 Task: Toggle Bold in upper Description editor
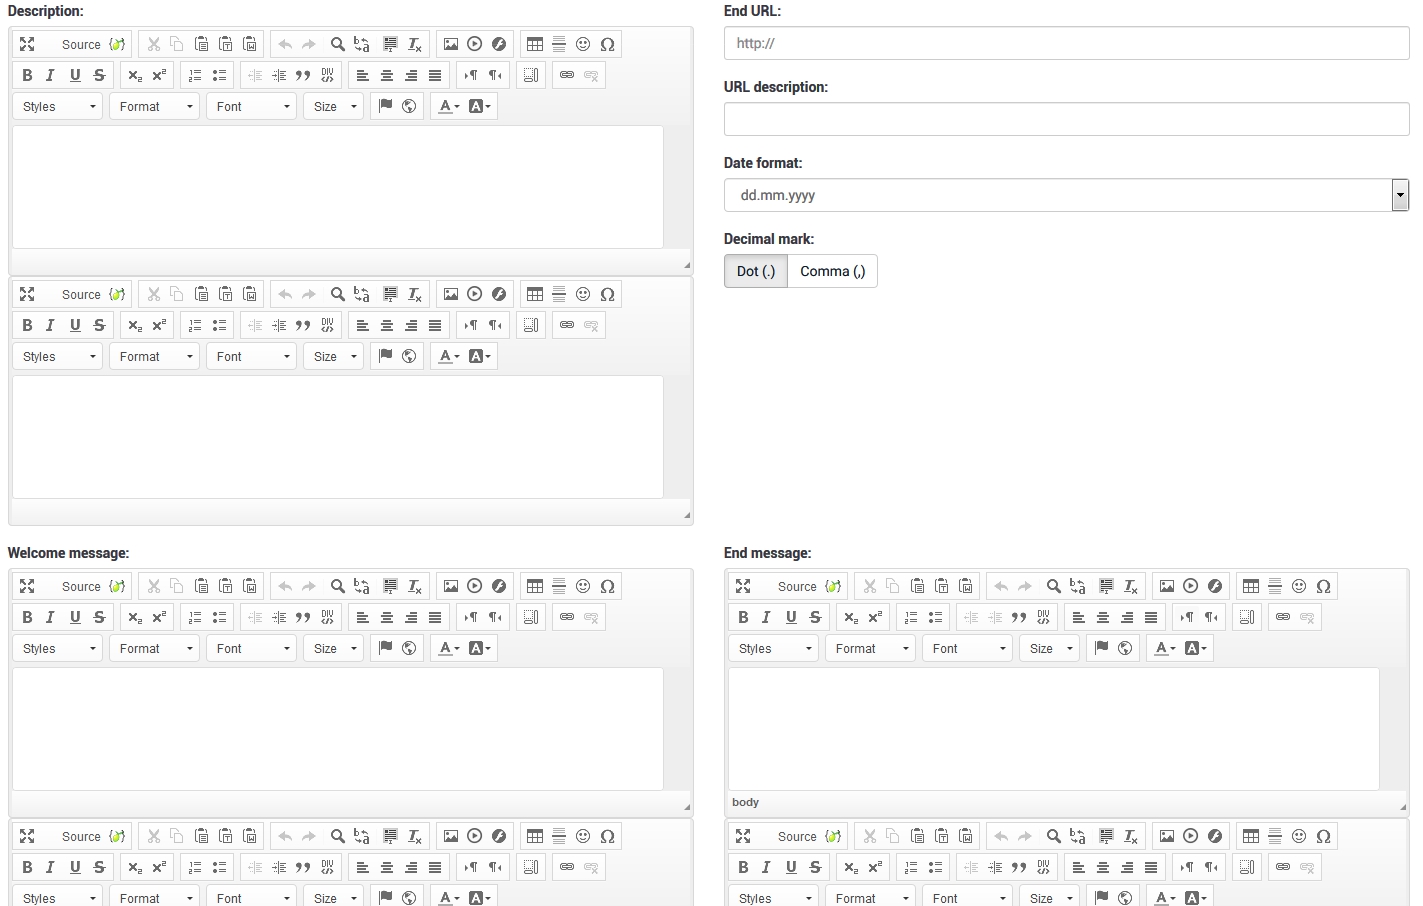(x=27, y=75)
